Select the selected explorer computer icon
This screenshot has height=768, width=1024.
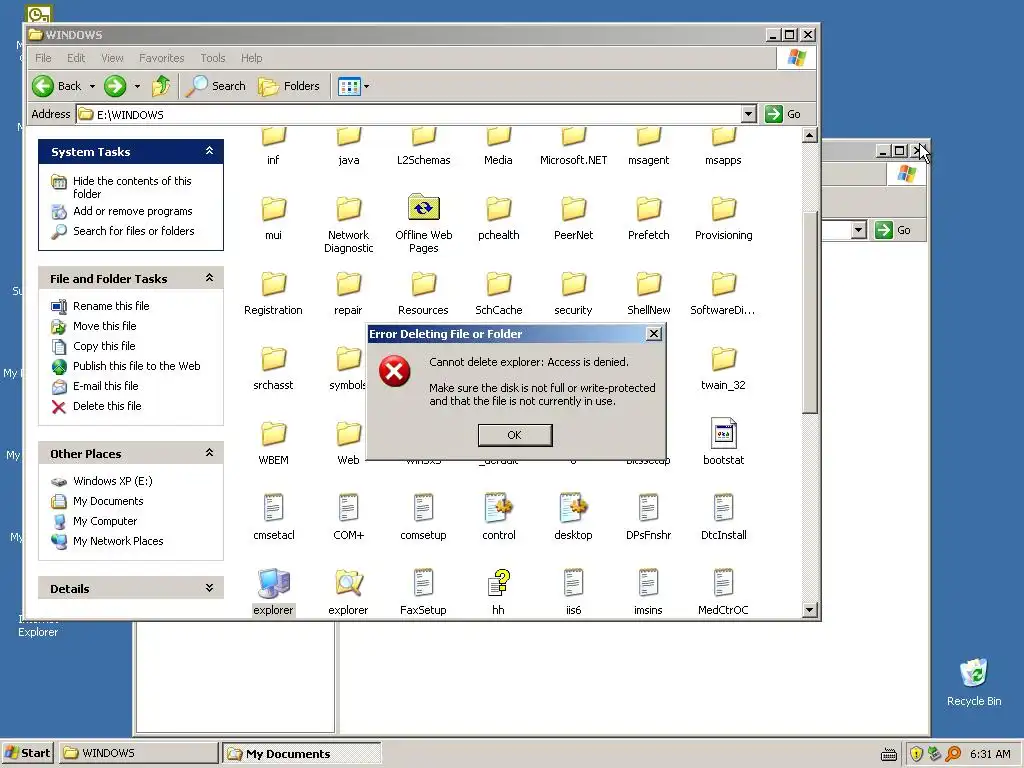point(274,592)
